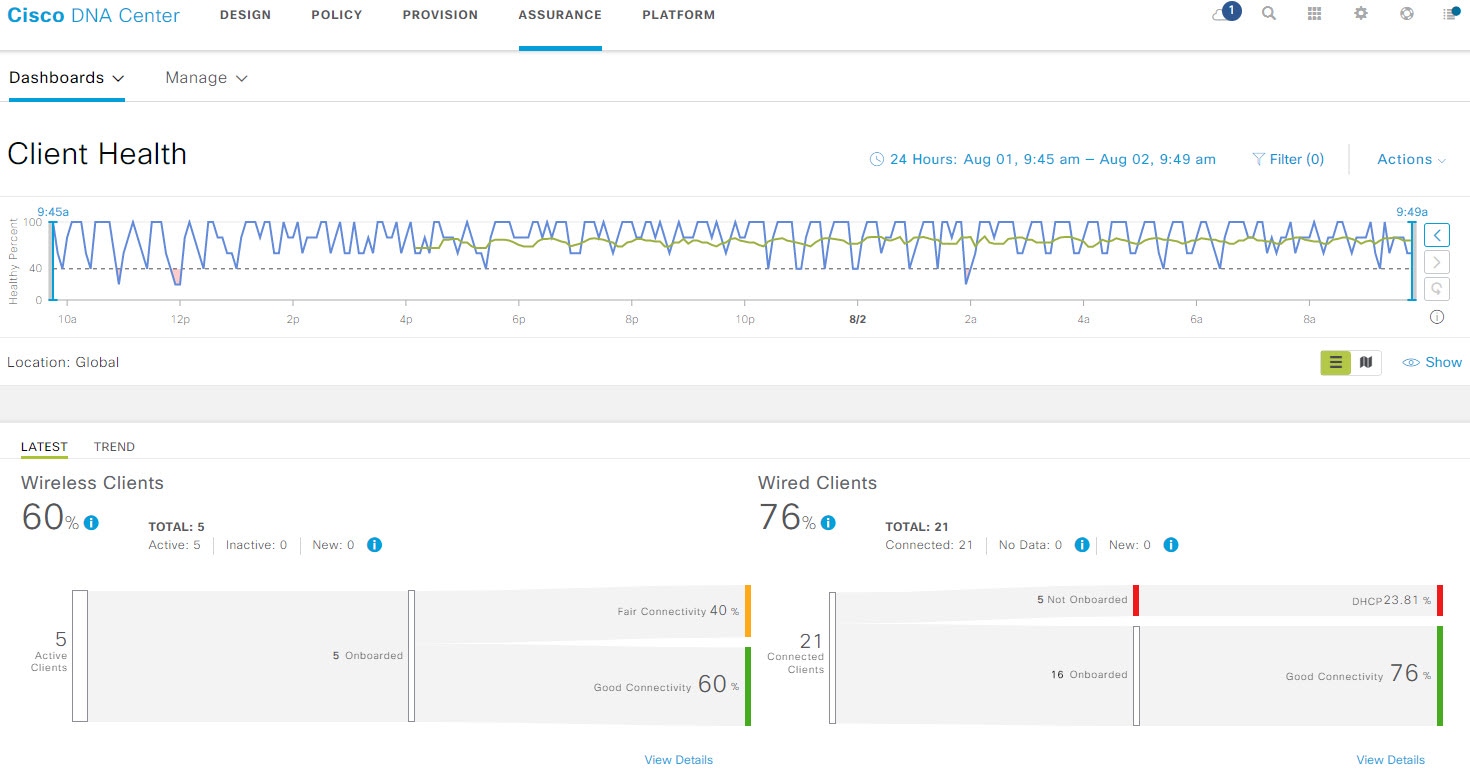Click the timeline back arrow button

point(1436,235)
